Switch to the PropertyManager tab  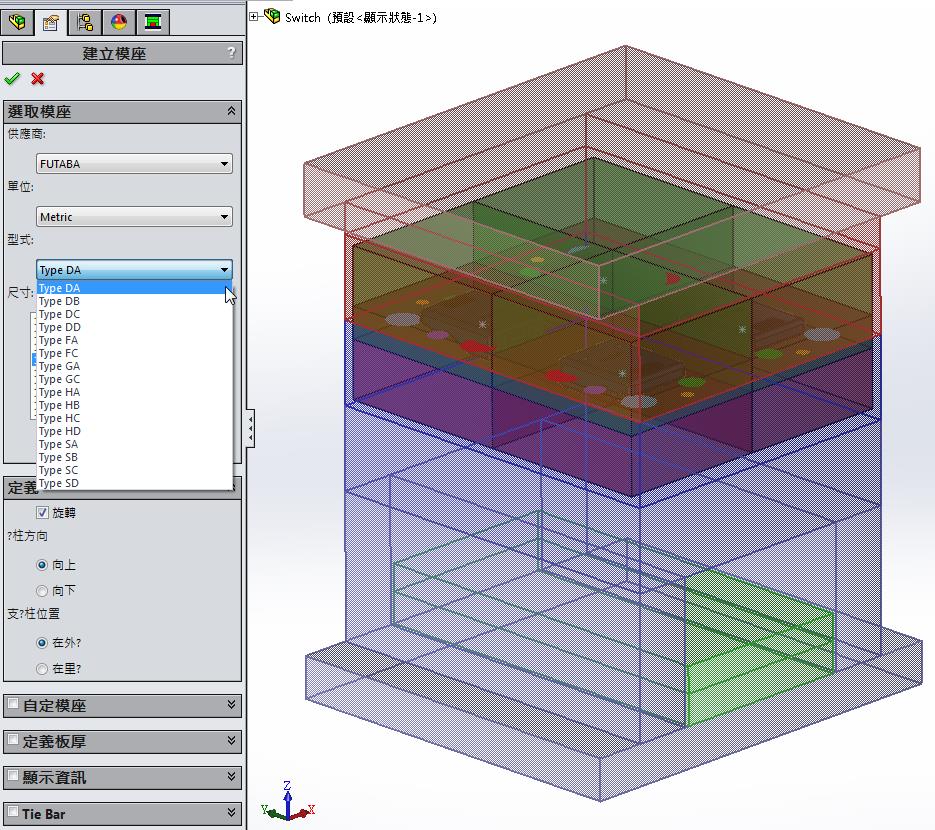click(50, 21)
